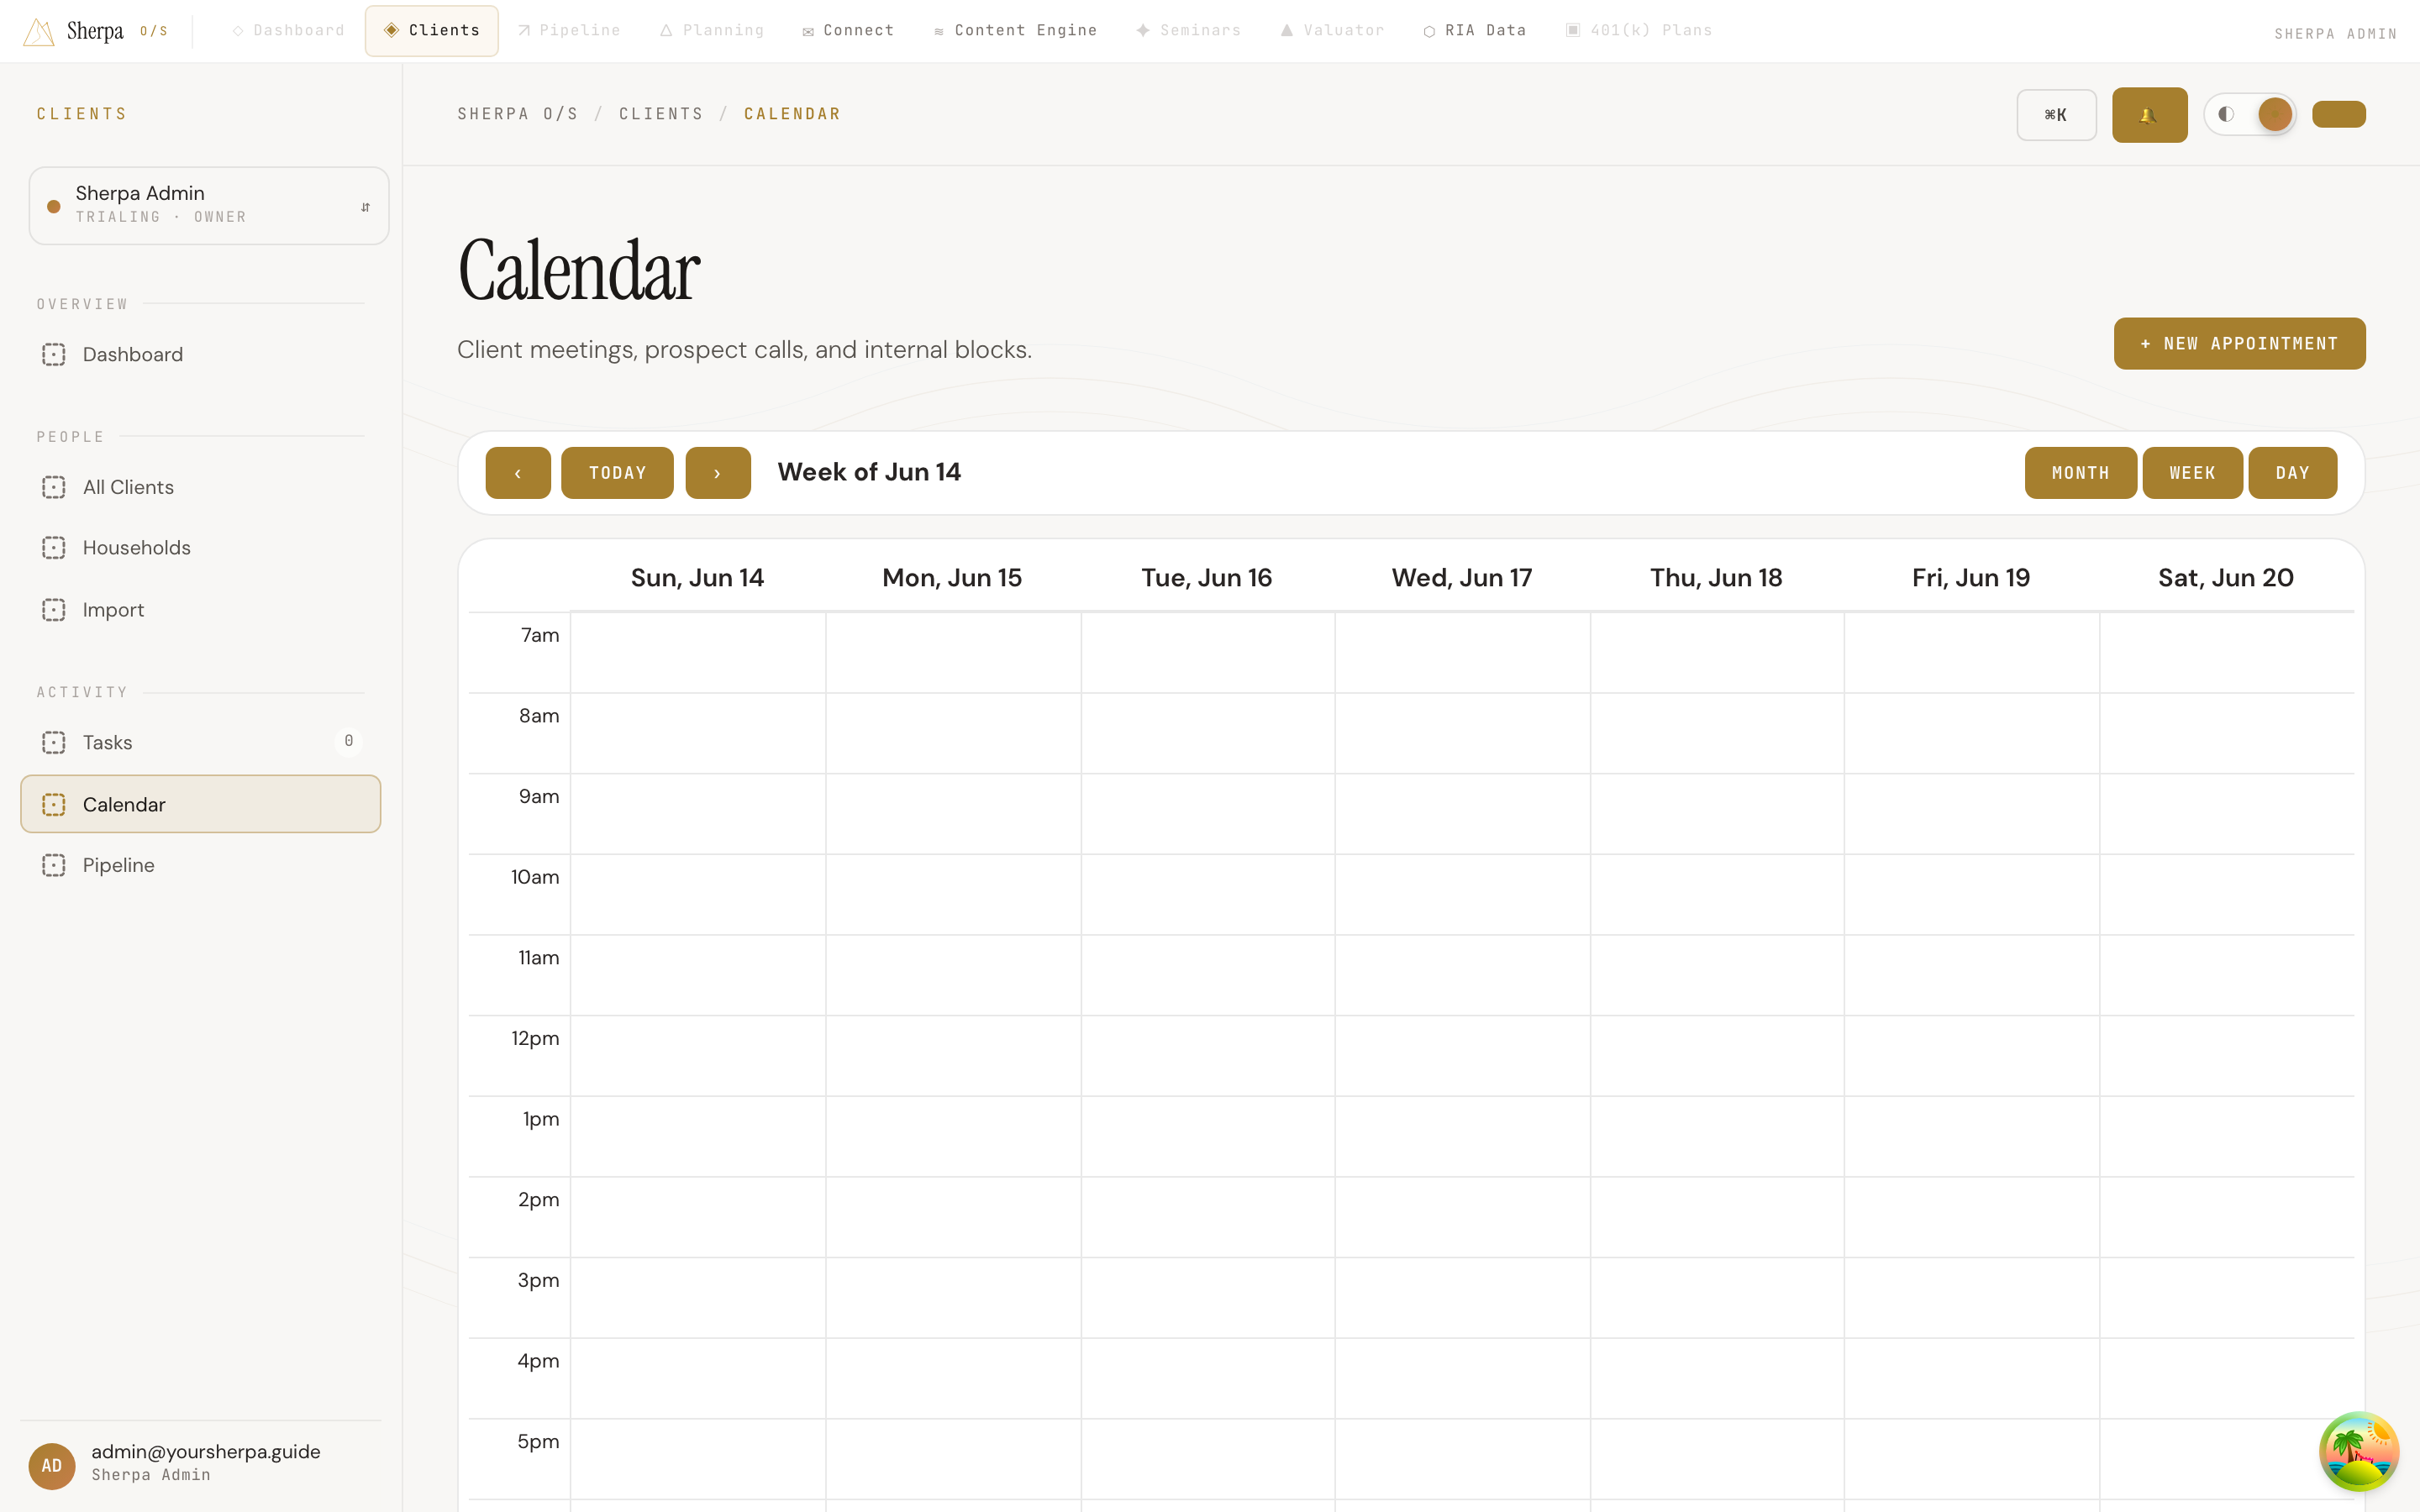The height and width of the screenshot is (1512, 2420).
Task: Open Dashboard in the sidebar
Action: click(x=200, y=355)
